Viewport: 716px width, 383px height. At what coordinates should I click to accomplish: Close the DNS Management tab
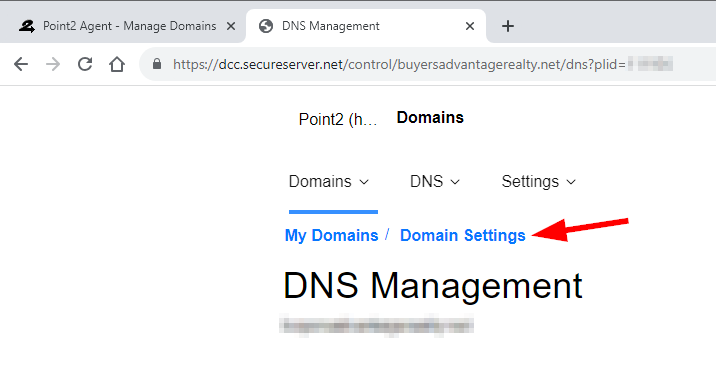coord(470,26)
